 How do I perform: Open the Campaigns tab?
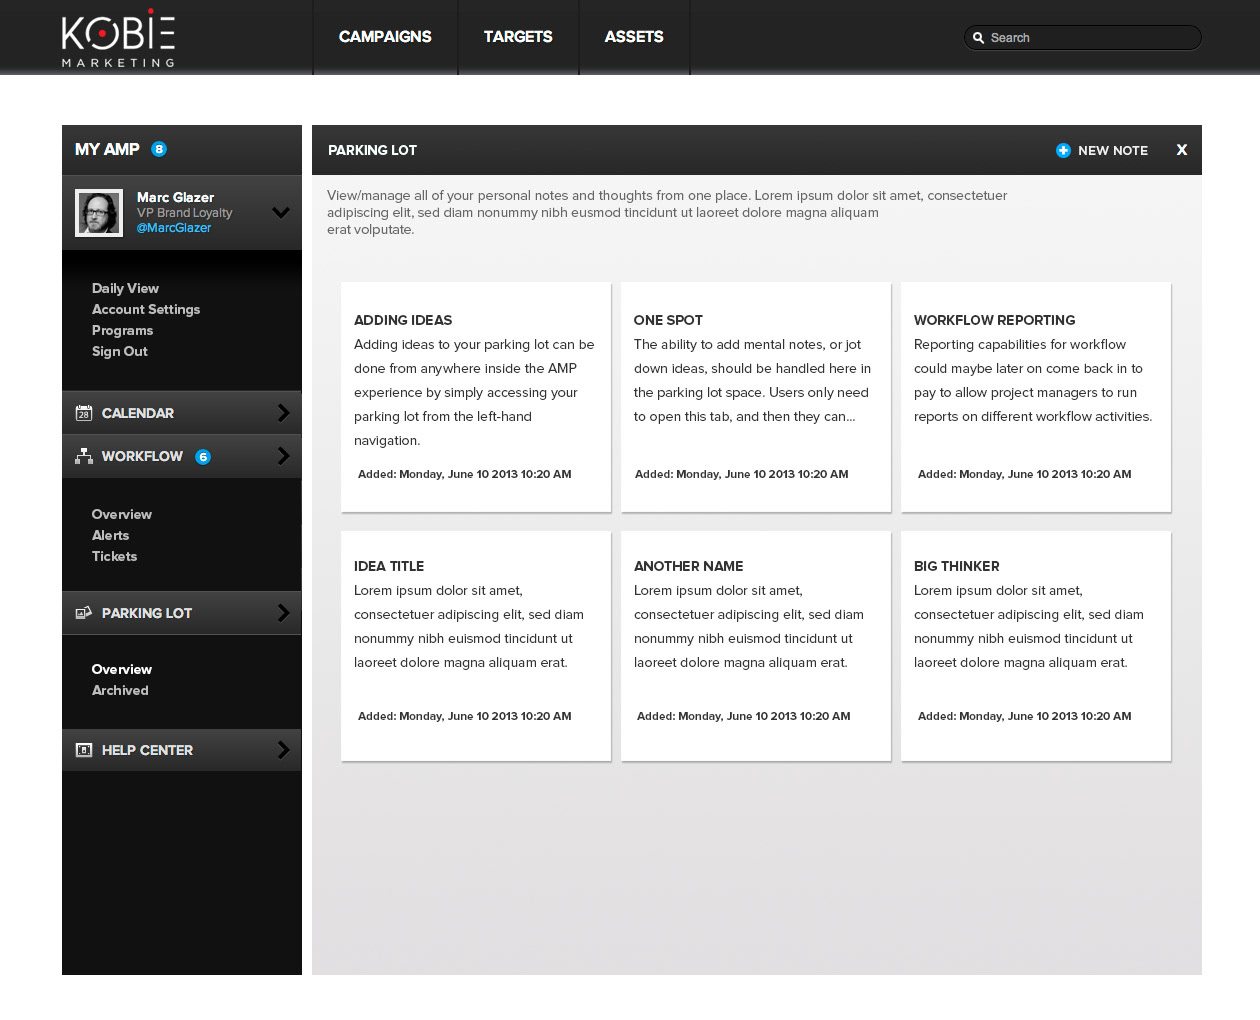click(x=385, y=37)
